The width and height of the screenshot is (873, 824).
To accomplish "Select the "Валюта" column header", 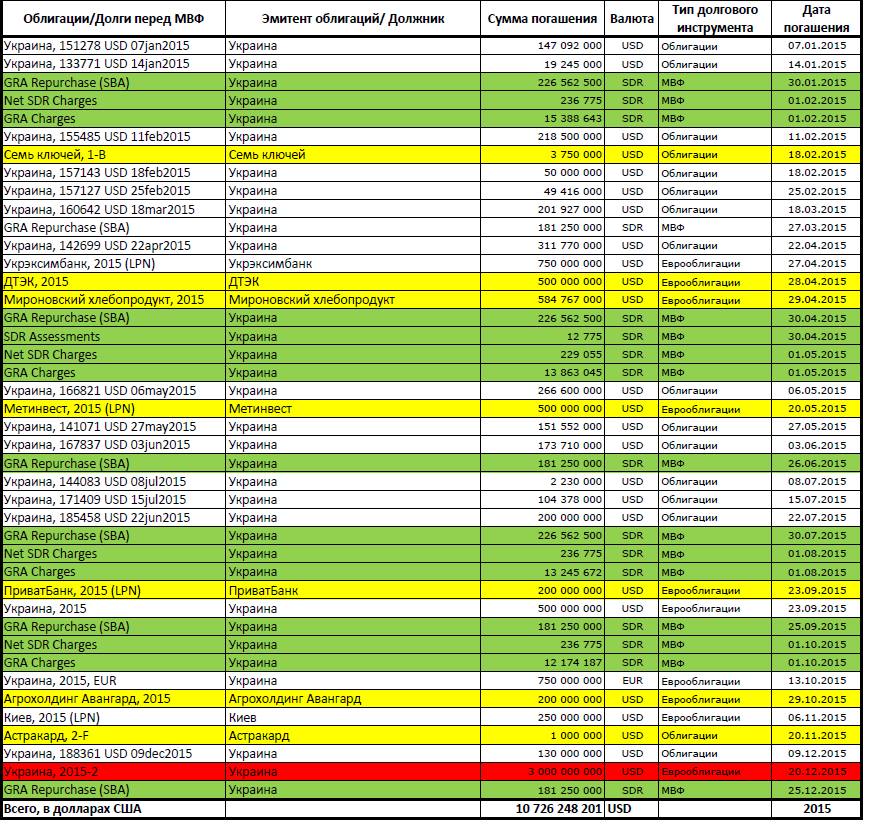I will tap(632, 20).
